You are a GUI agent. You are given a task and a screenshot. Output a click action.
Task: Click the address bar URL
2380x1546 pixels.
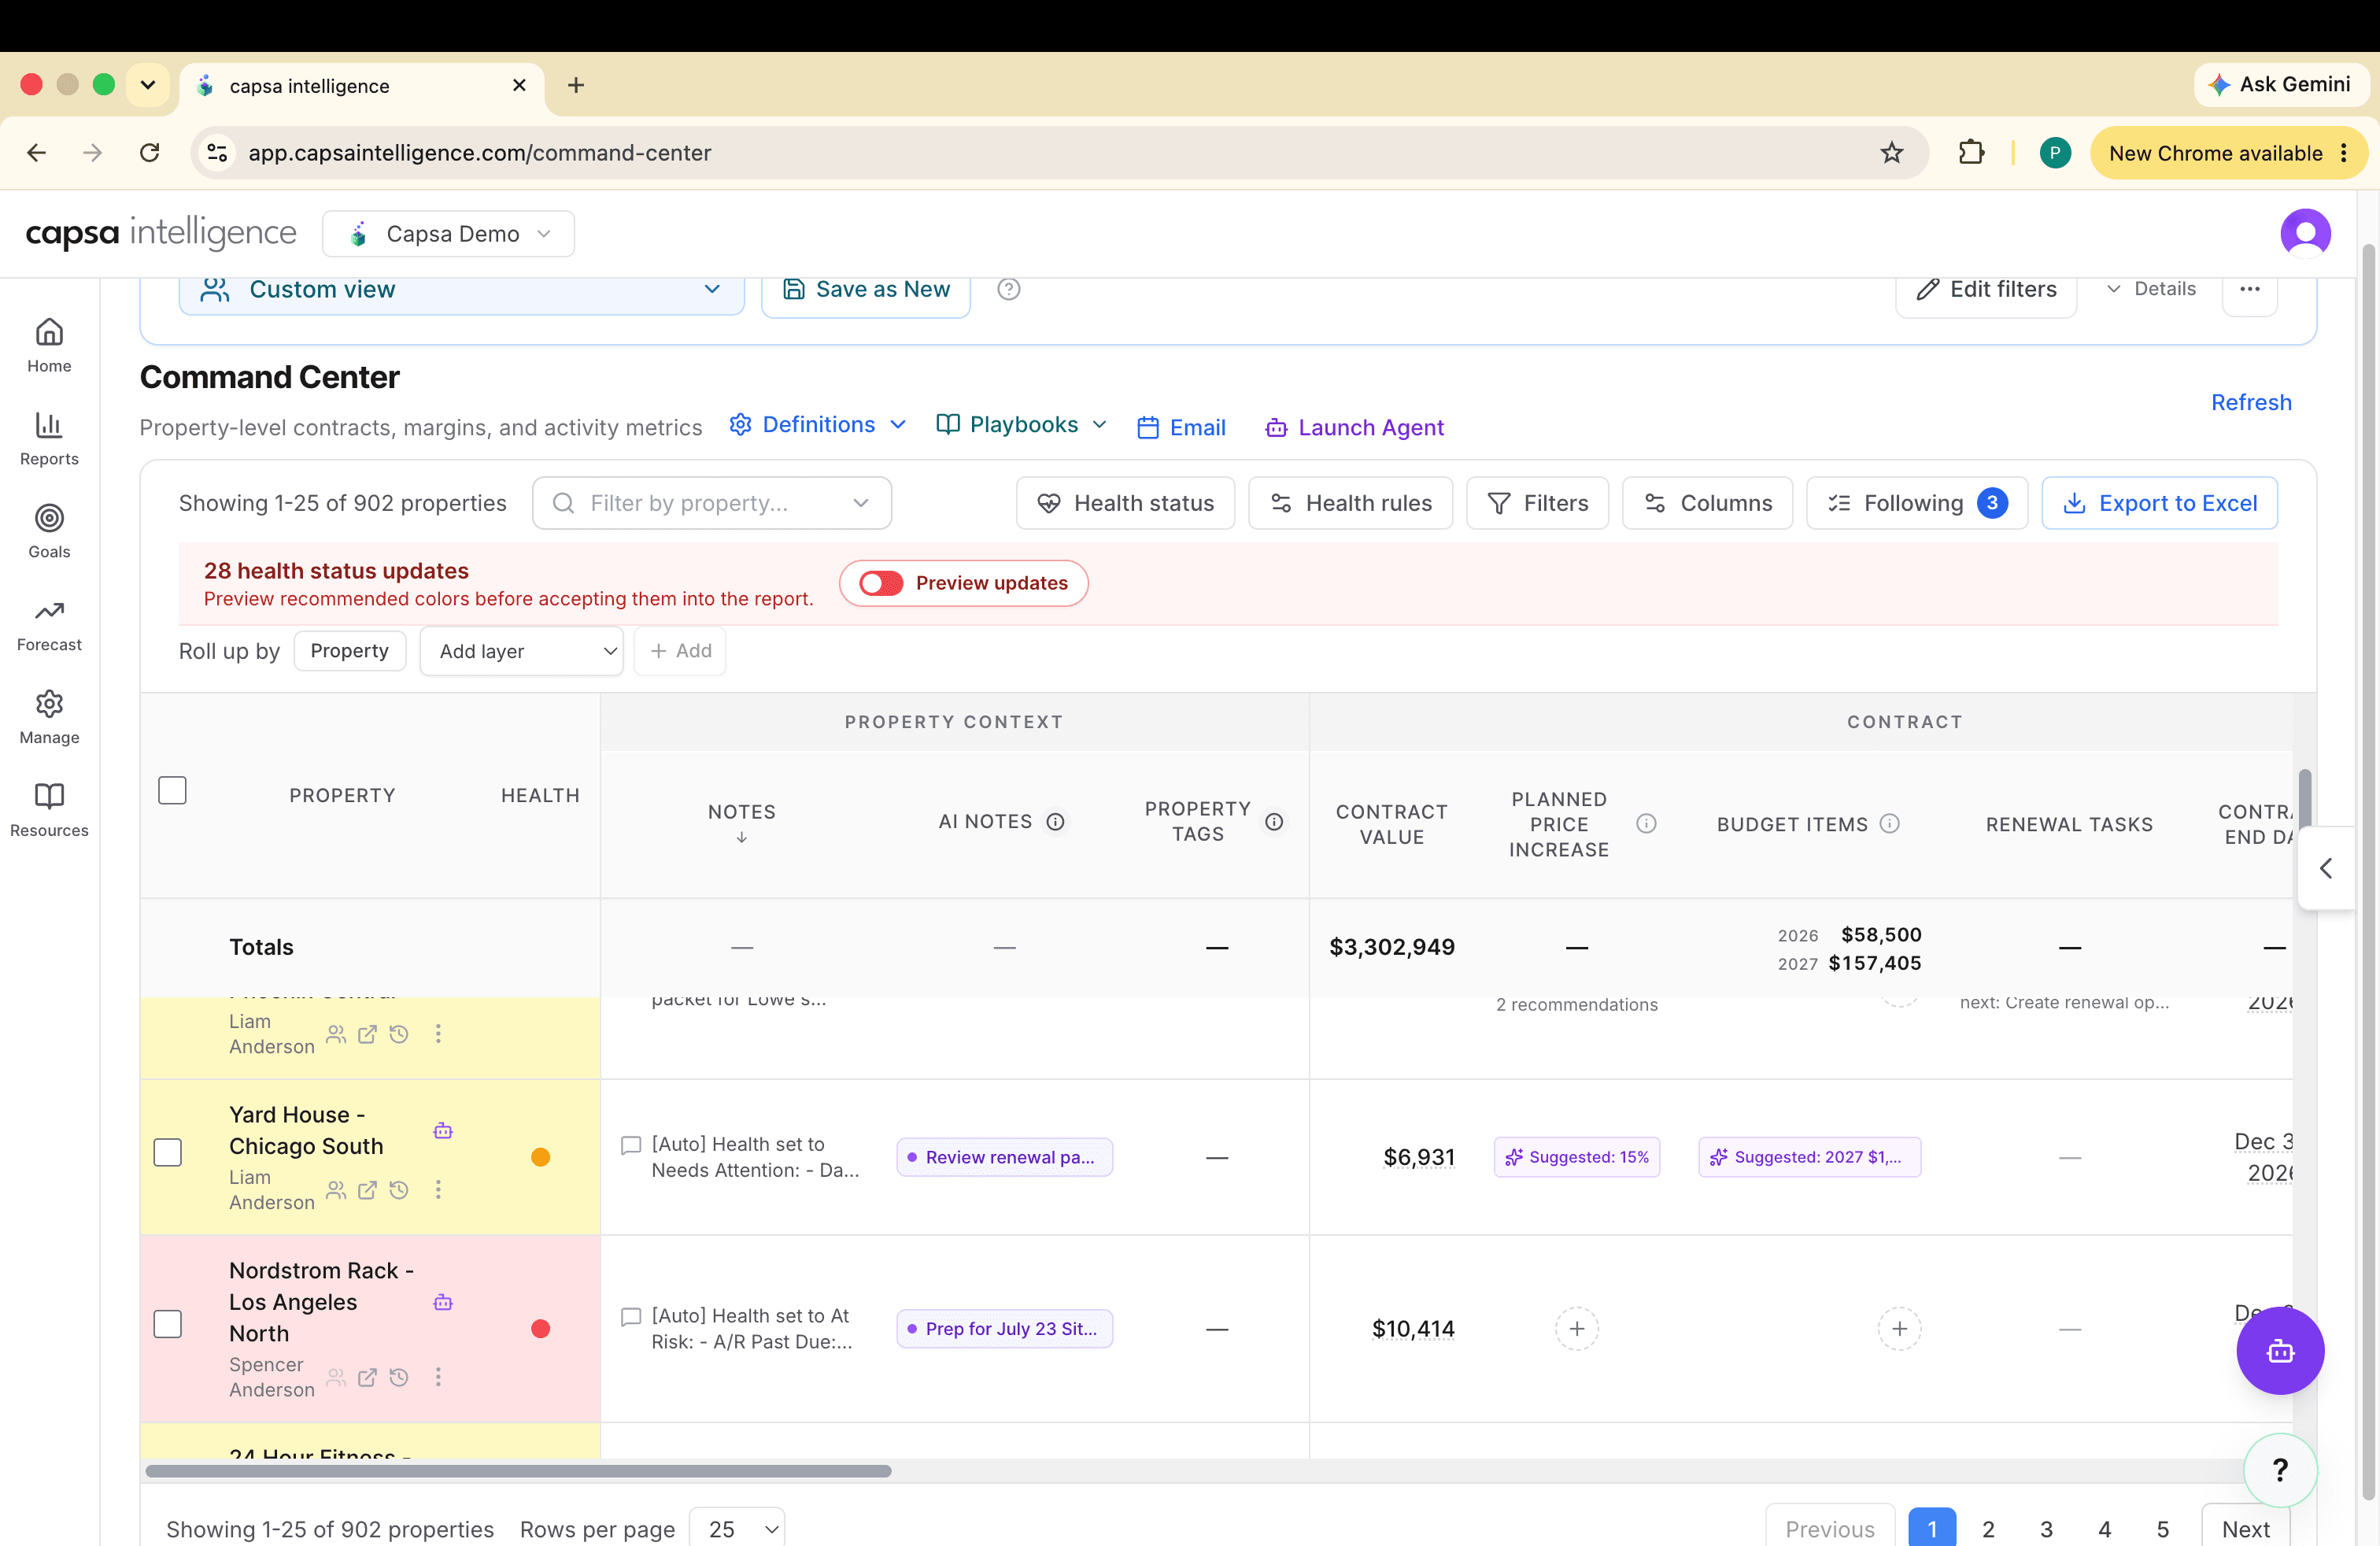[480, 153]
